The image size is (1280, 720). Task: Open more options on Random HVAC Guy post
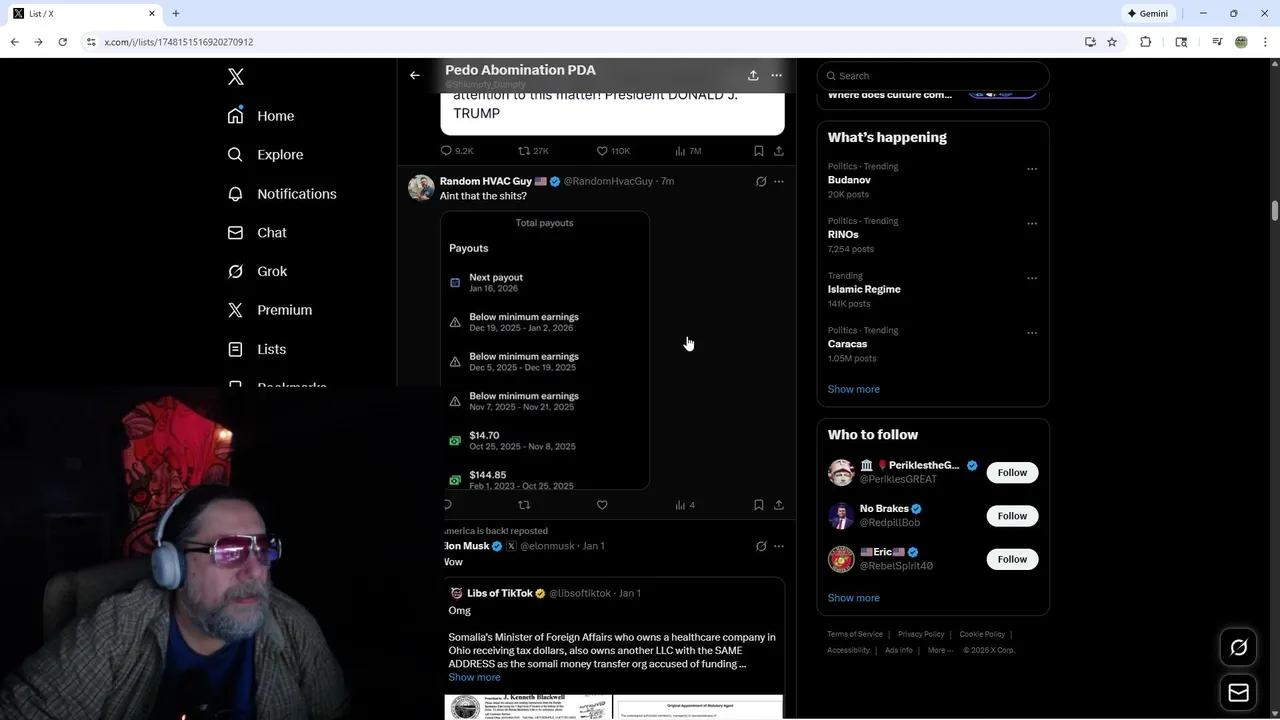(x=779, y=182)
